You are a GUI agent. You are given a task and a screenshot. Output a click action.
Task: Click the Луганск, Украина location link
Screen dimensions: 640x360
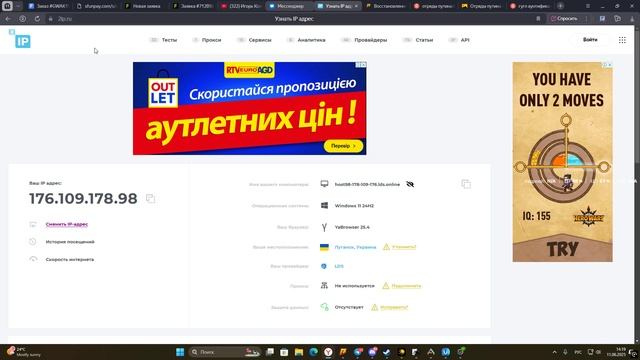pyautogui.click(x=355, y=247)
